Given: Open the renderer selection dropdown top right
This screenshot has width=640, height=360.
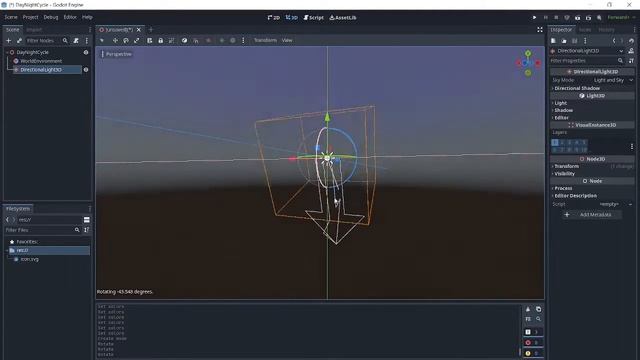Looking at the screenshot, I should pos(621,18).
